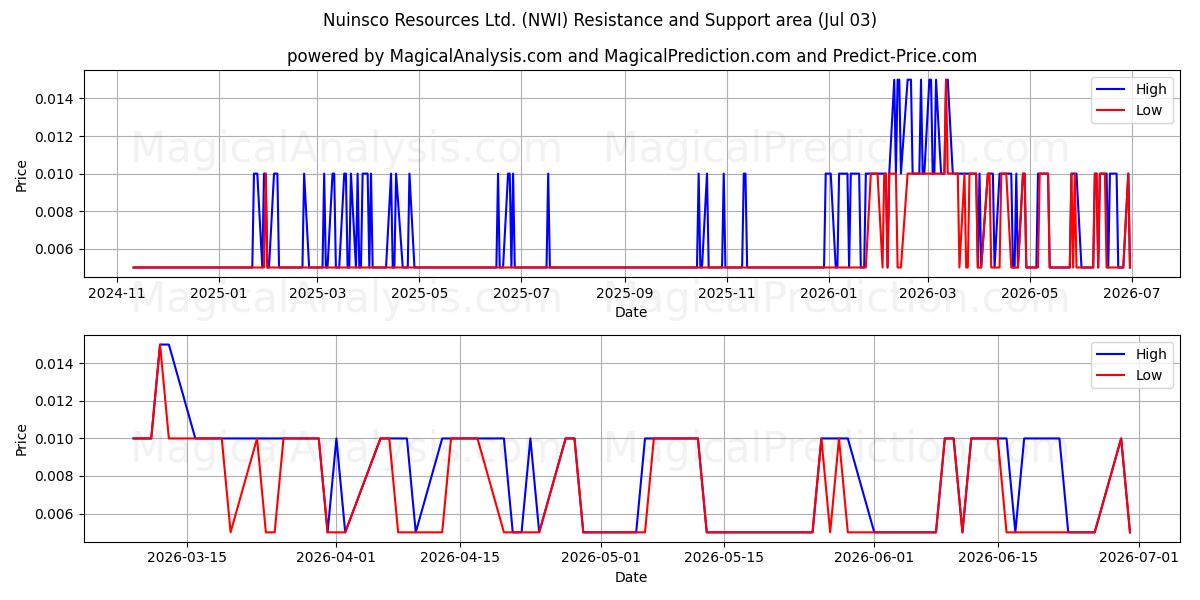Click the '0.008' y-axis tick in bottom chart
Image resolution: width=1200 pixels, height=600 pixels.
point(58,476)
